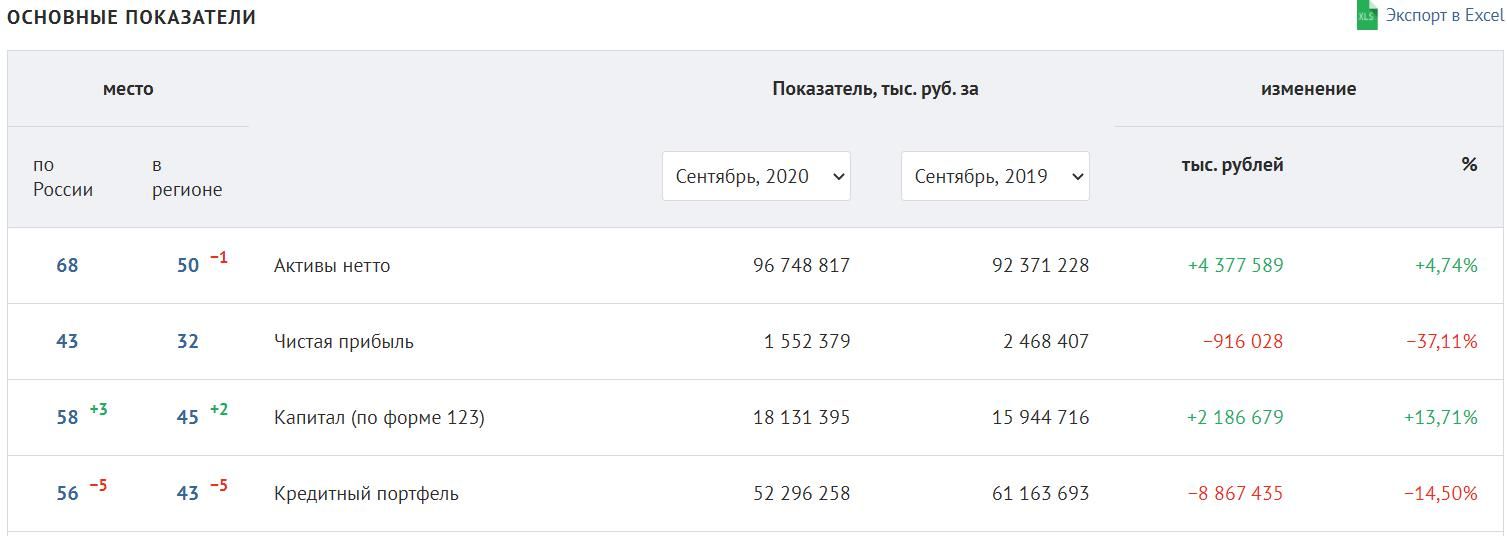The image size is (1507, 536).
Task: Select Russia rank 58 for Капитал
Action: coord(67,418)
